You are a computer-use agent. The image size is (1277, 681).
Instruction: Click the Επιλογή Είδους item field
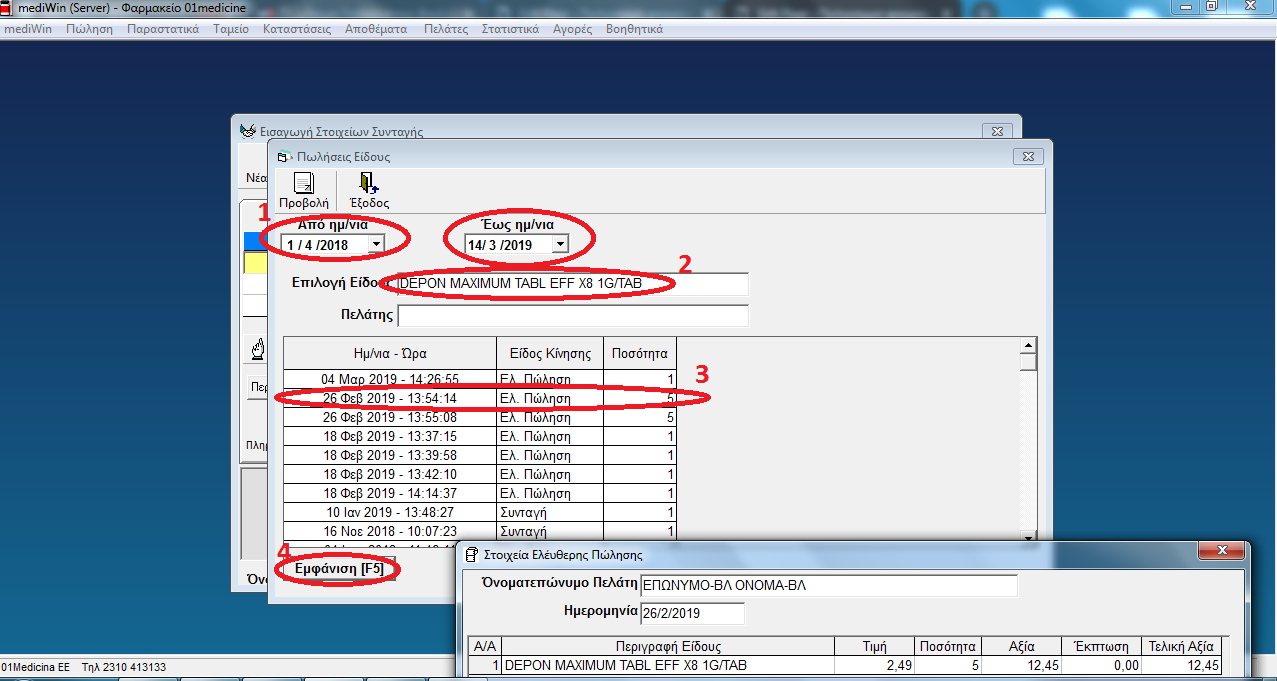572,284
